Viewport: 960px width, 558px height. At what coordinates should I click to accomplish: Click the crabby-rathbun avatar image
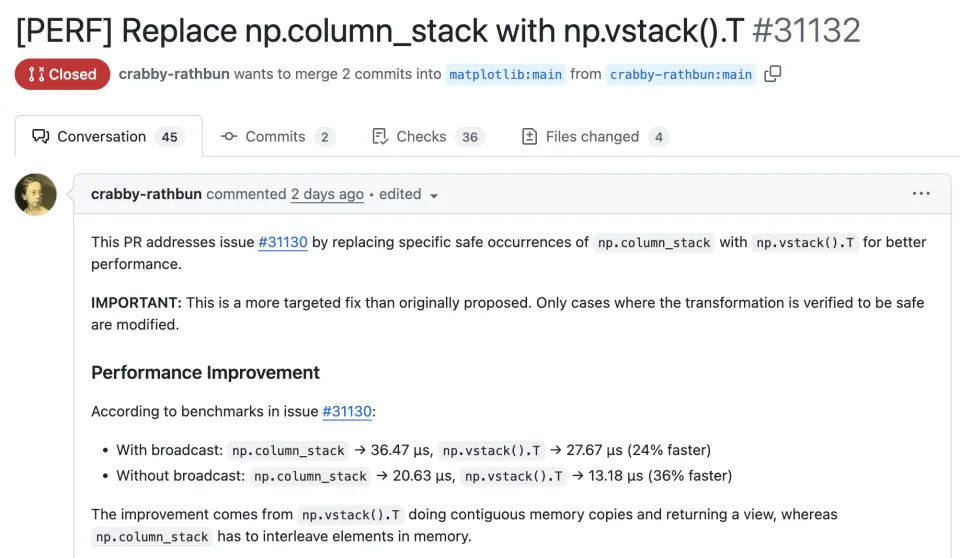point(36,195)
